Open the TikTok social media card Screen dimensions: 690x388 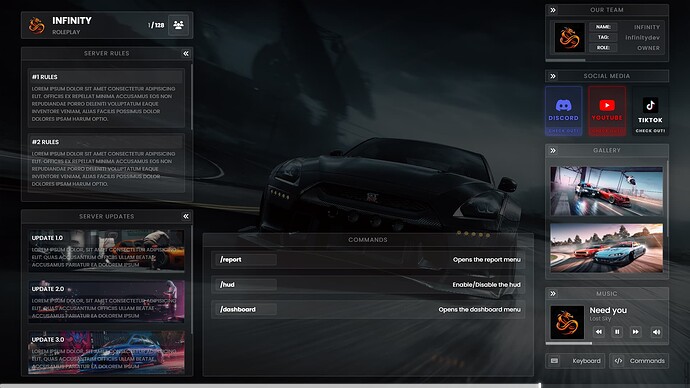point(650,111)
